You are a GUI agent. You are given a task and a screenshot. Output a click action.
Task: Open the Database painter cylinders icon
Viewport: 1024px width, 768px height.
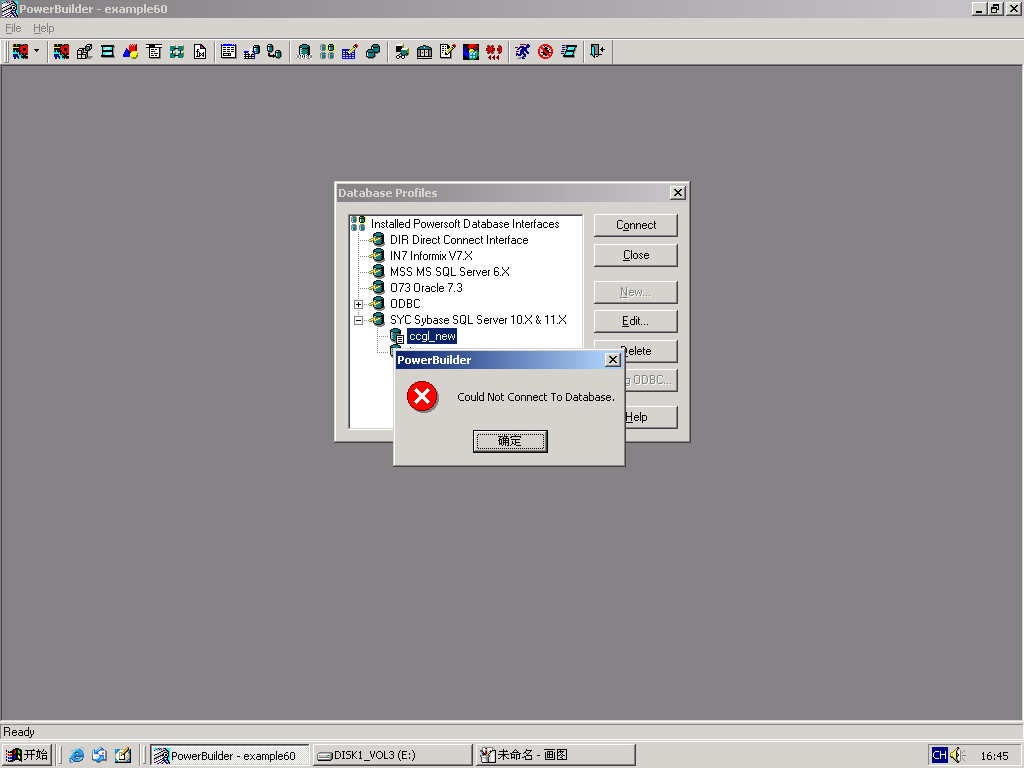pyautogui.click(x=373, y=52)
